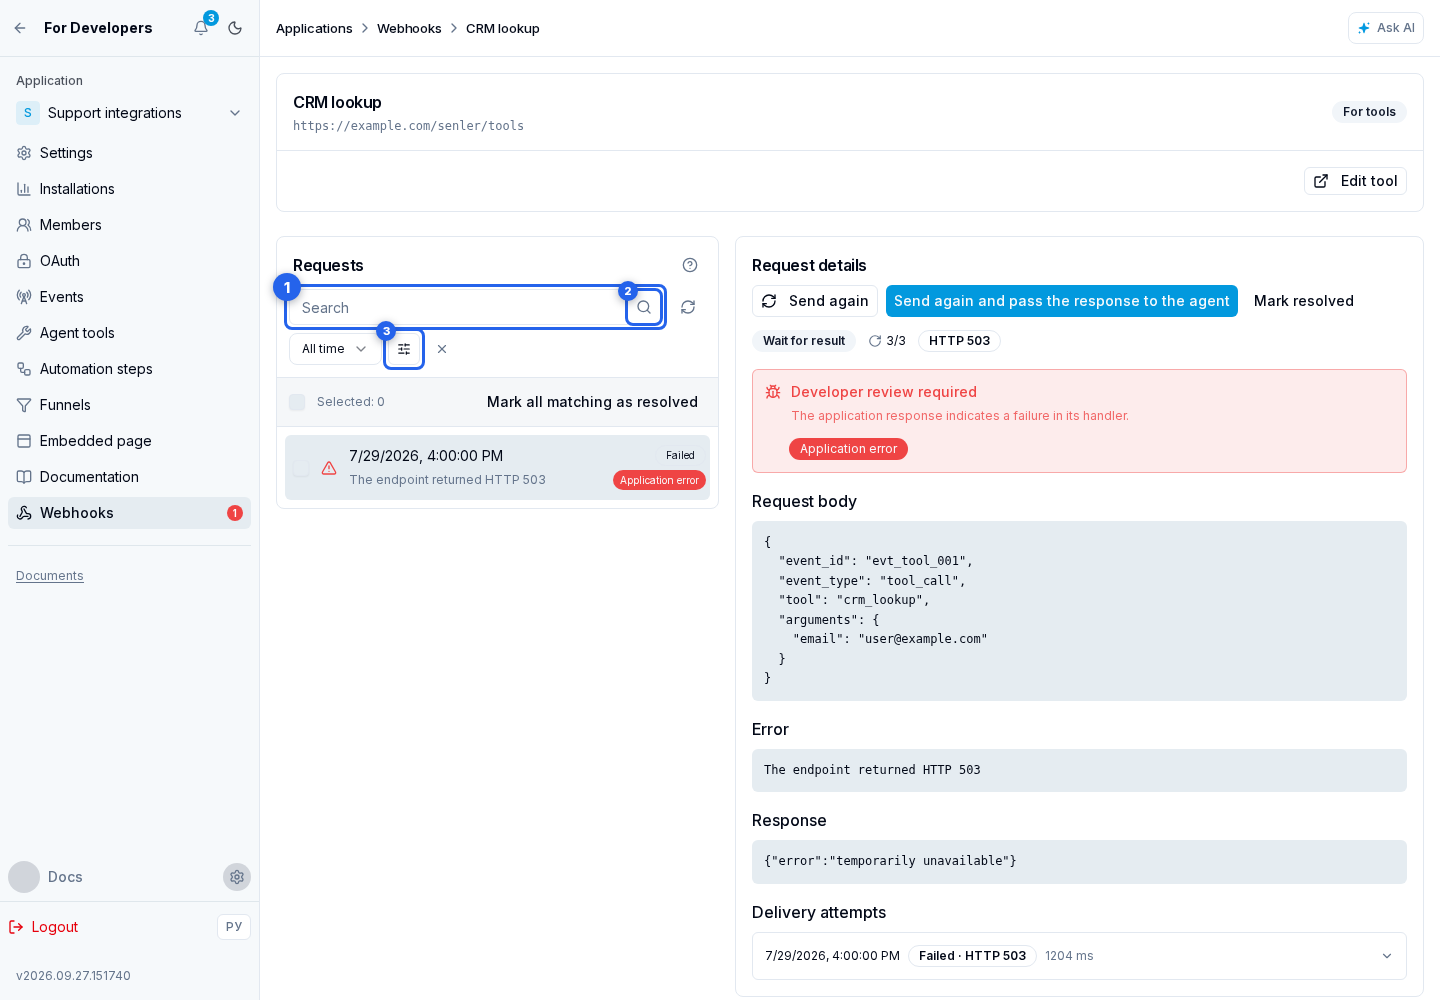Click Mark all matching as resolved

tap(592, 402)
